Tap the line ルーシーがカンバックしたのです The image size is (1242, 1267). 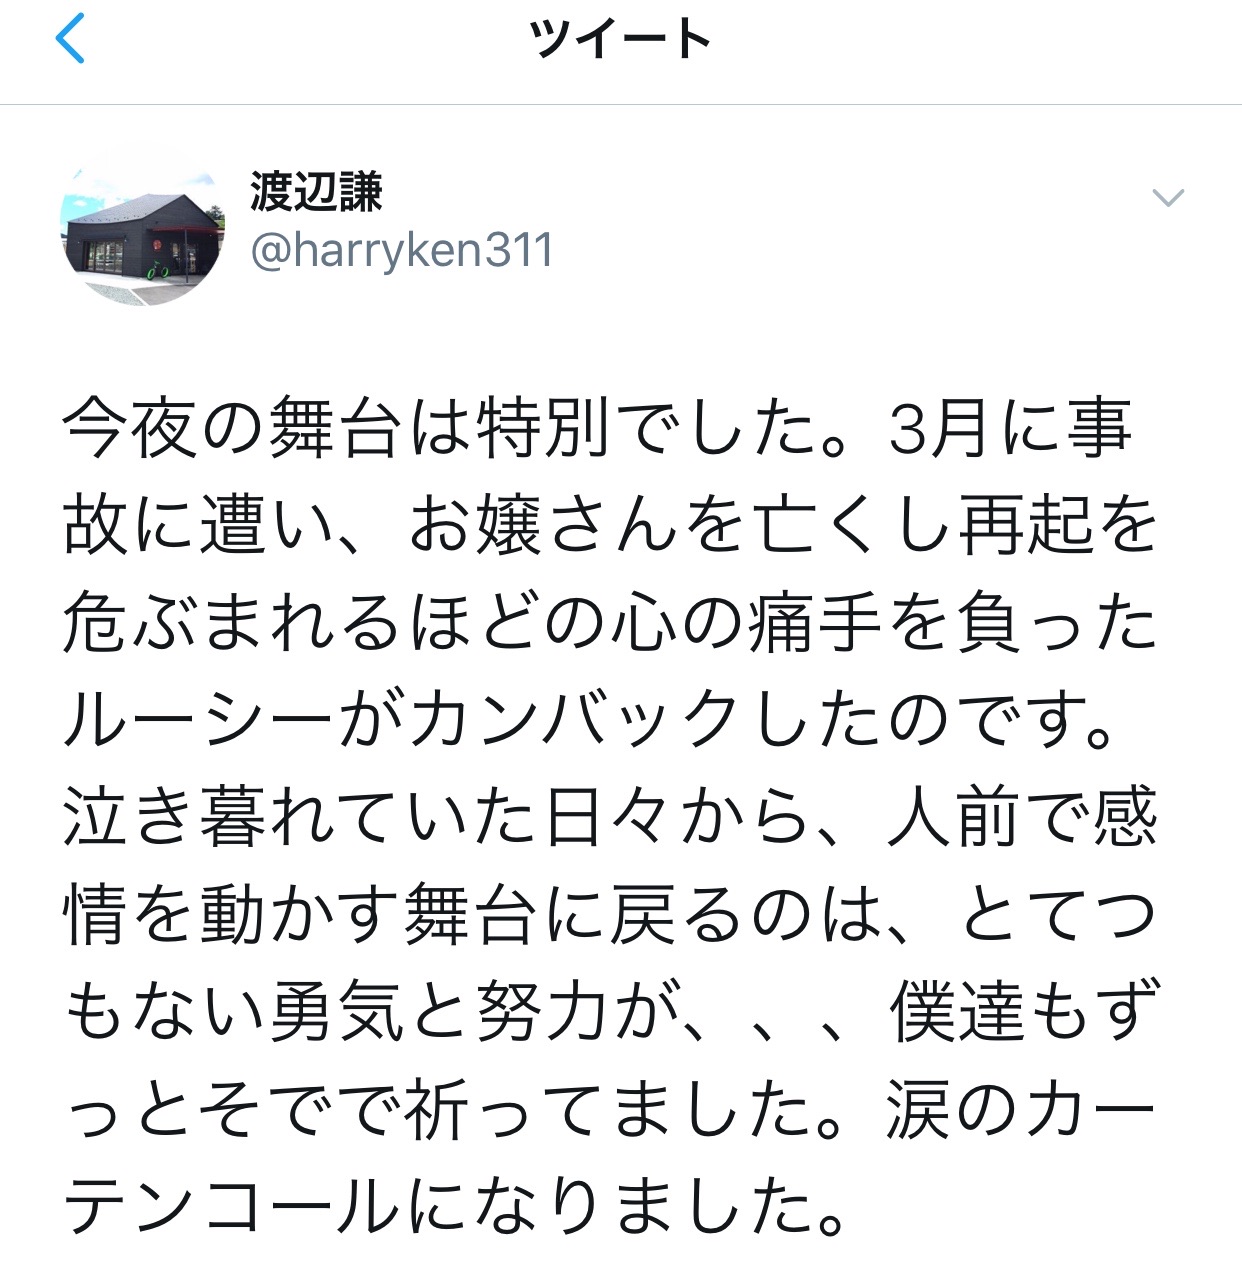pyautogui.click(x=590, y=721)
